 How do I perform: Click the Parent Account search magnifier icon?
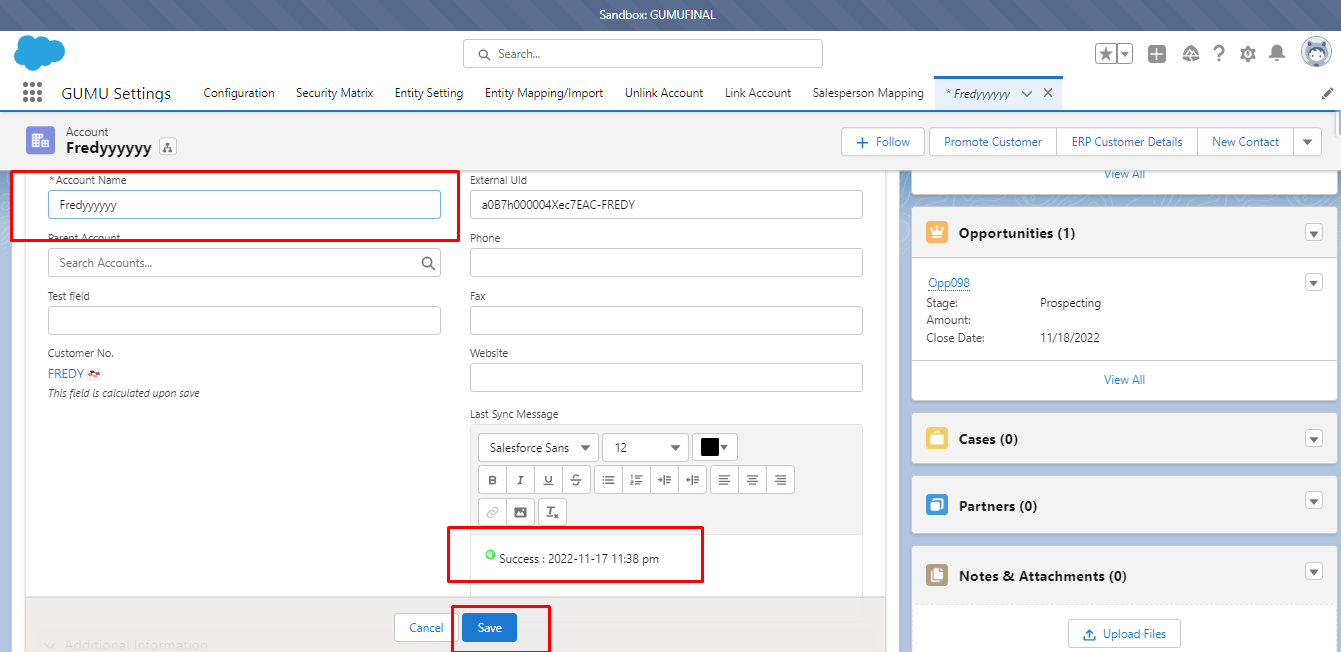pyautogui.click(x=428, y=263)
